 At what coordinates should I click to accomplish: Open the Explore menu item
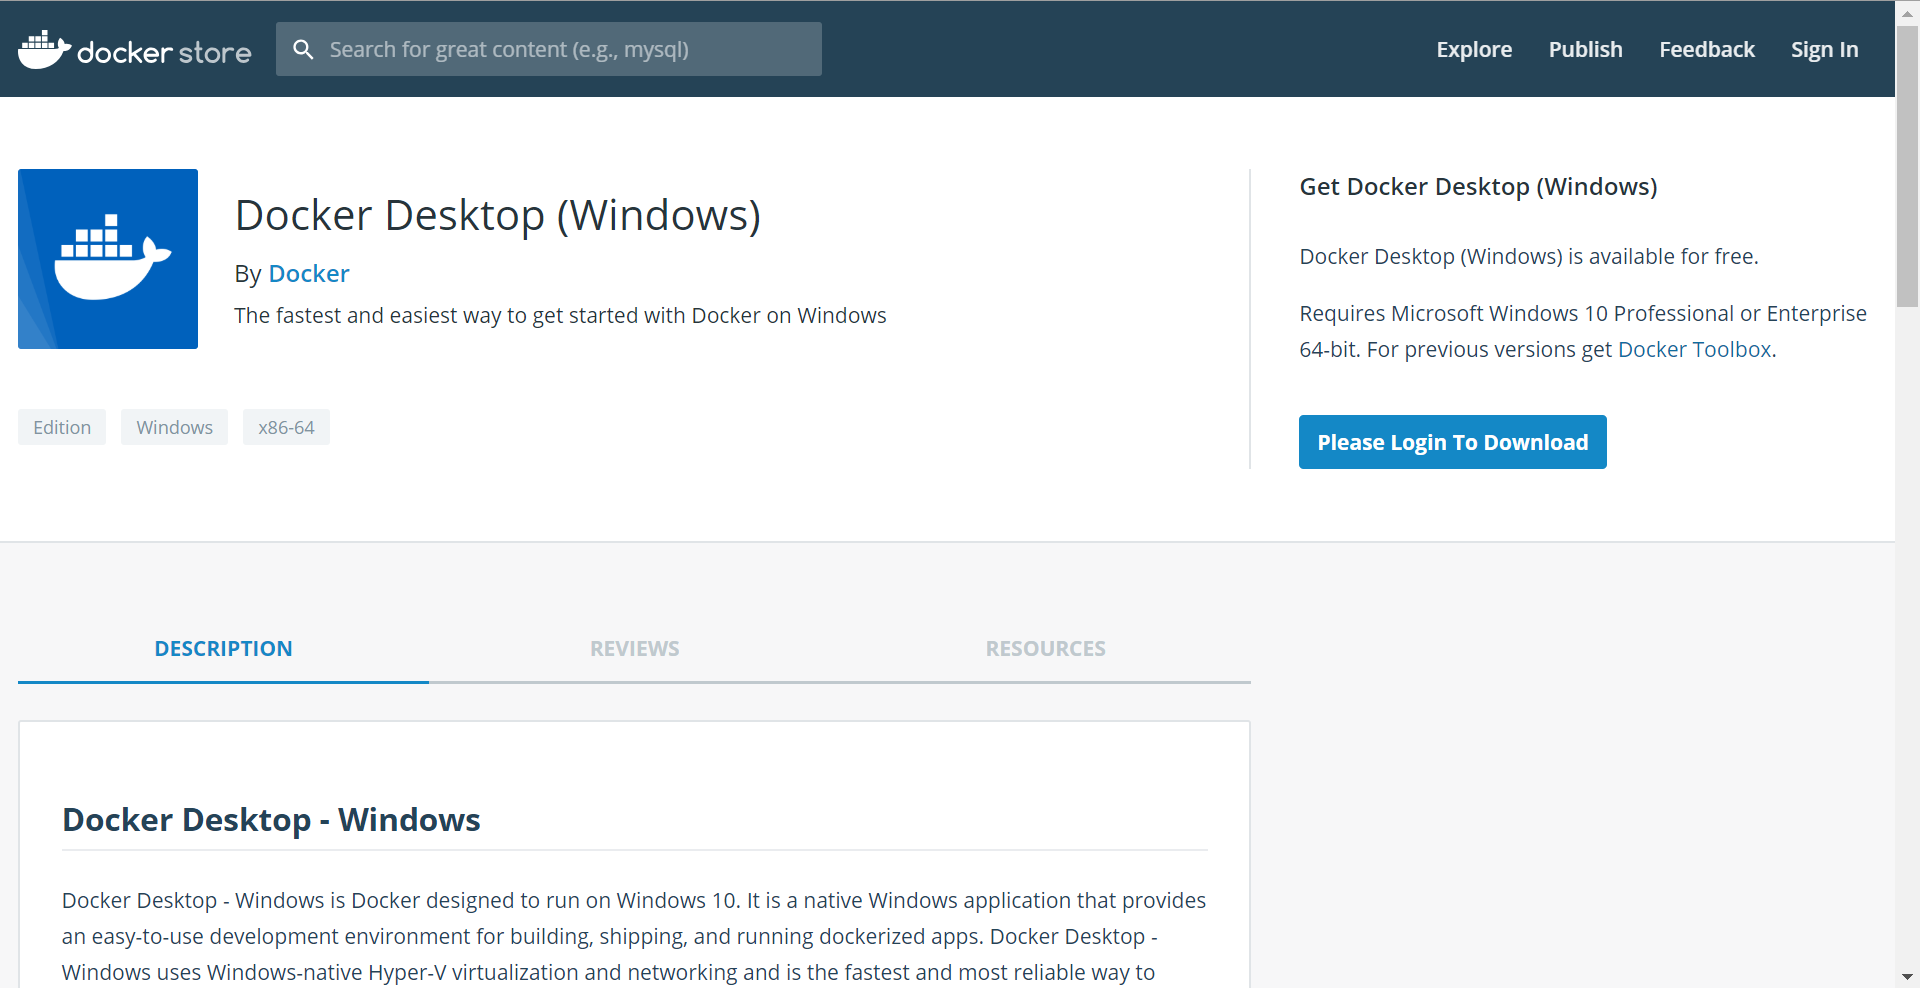pos(1474,49)
